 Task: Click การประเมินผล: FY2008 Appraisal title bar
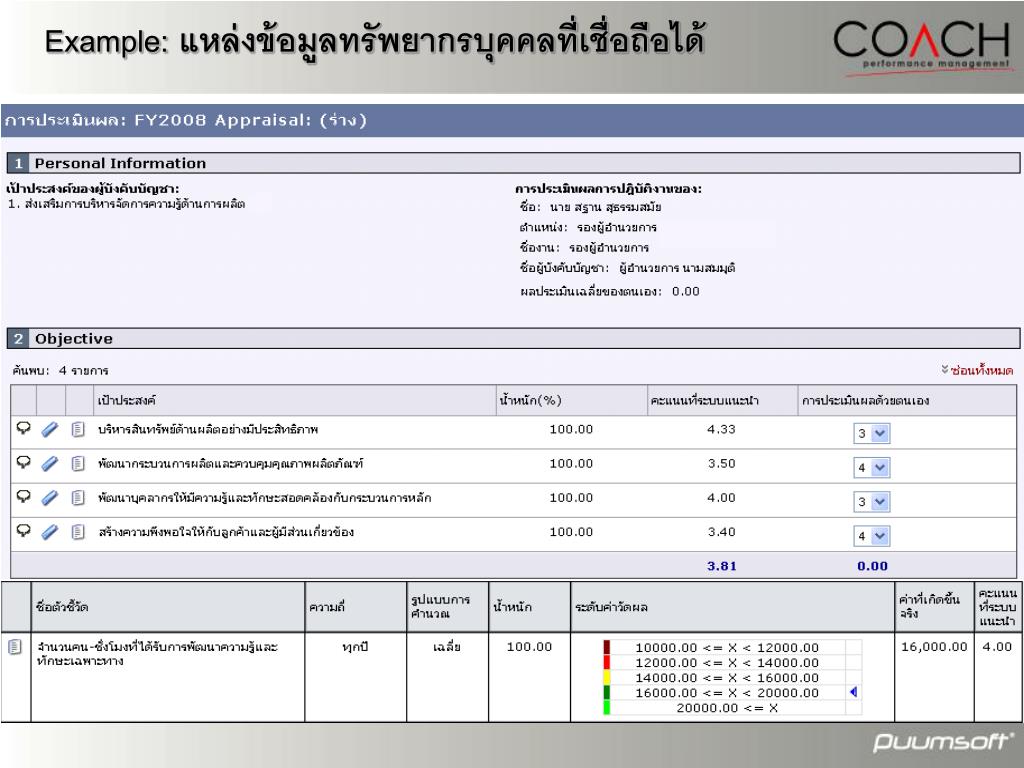513,120
